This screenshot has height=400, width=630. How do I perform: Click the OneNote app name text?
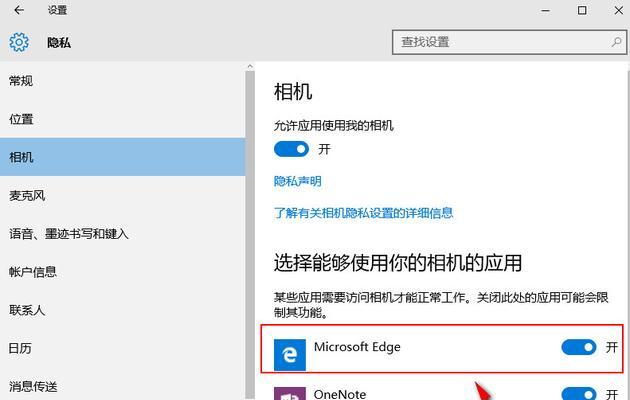(340, 394)
